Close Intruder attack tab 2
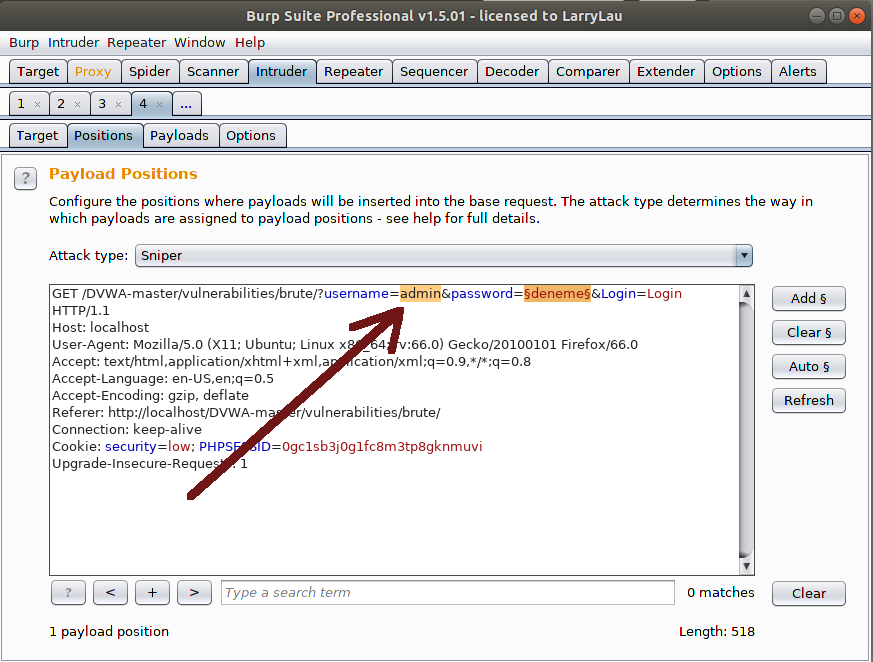Image resolution: width=873 pixels, height=662 pixels. (77, 104)
